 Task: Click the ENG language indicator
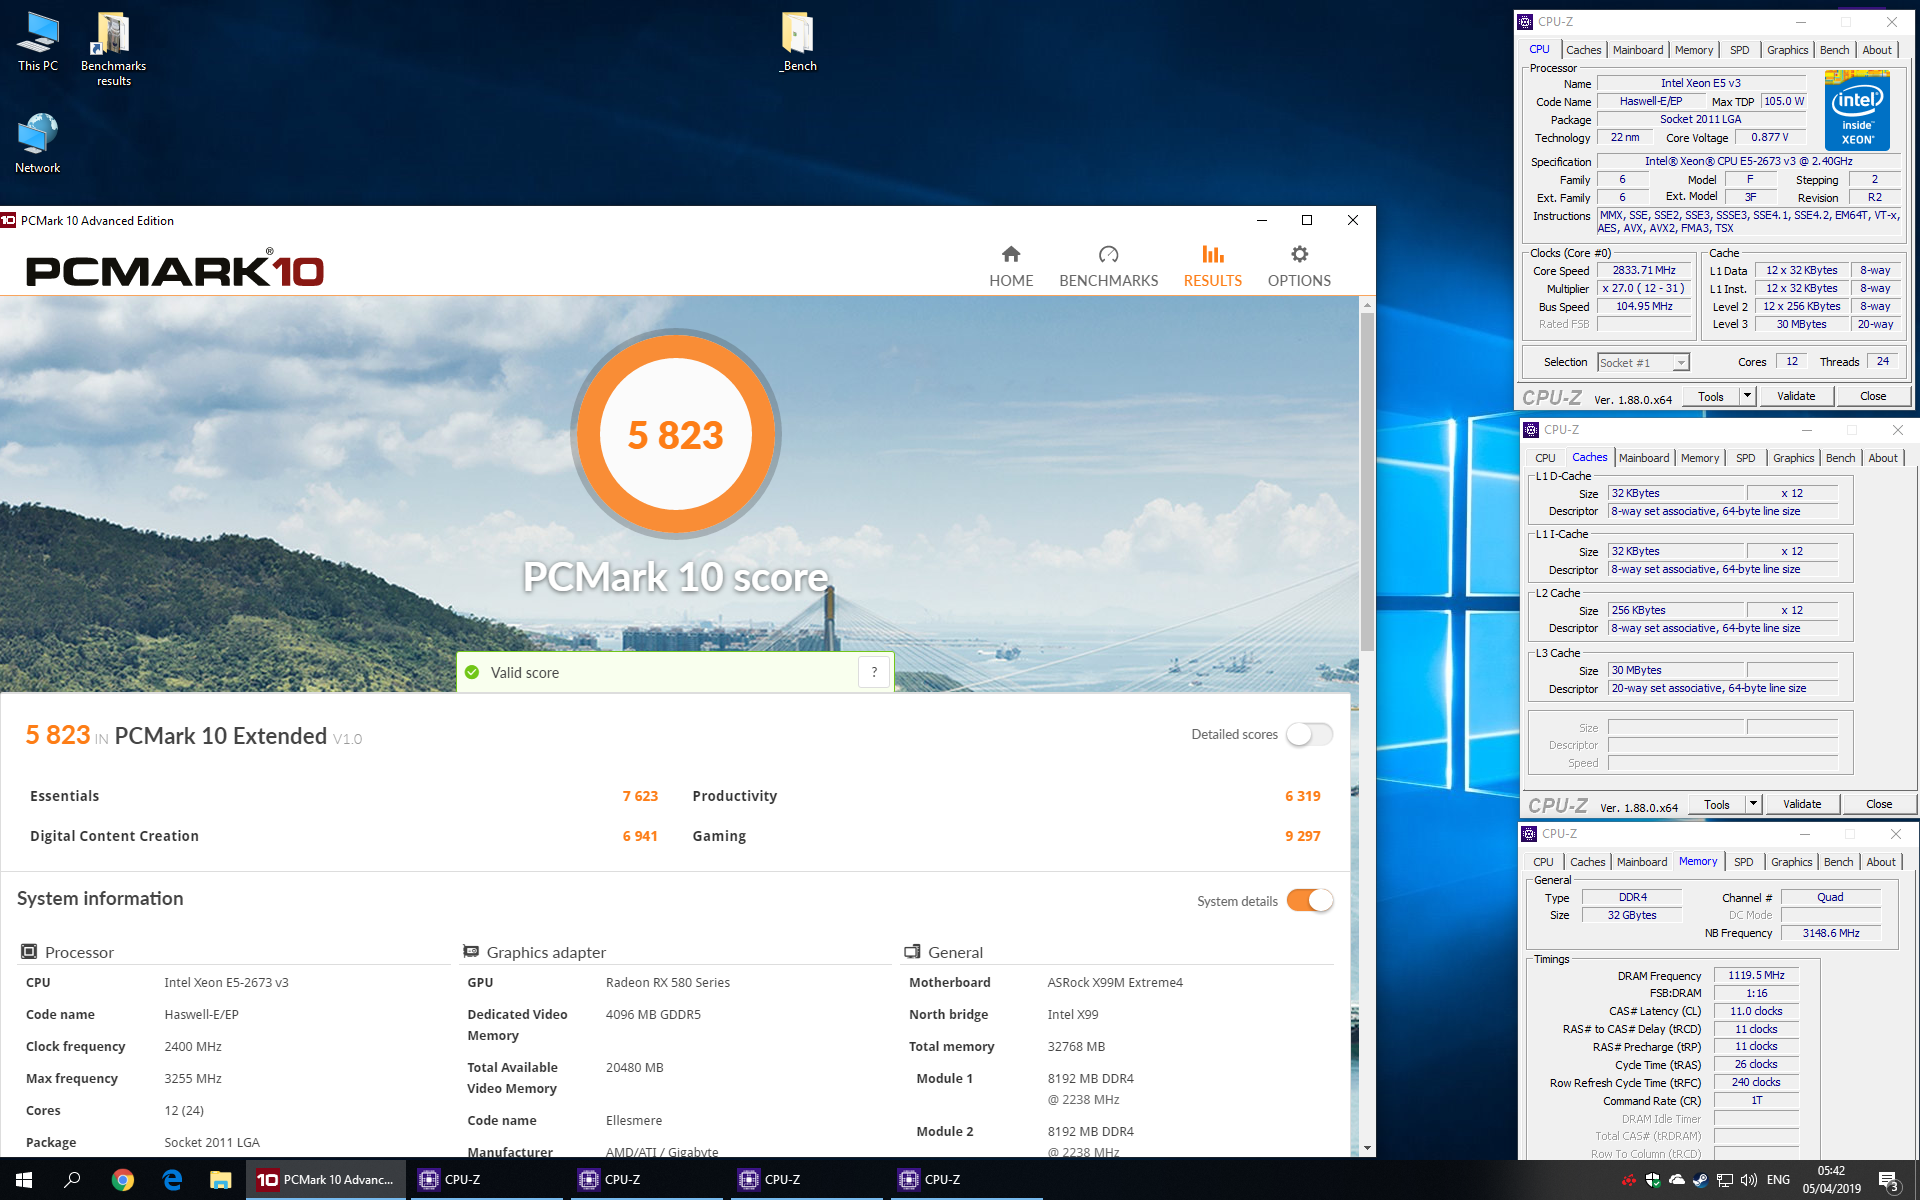point(1778,1180)
